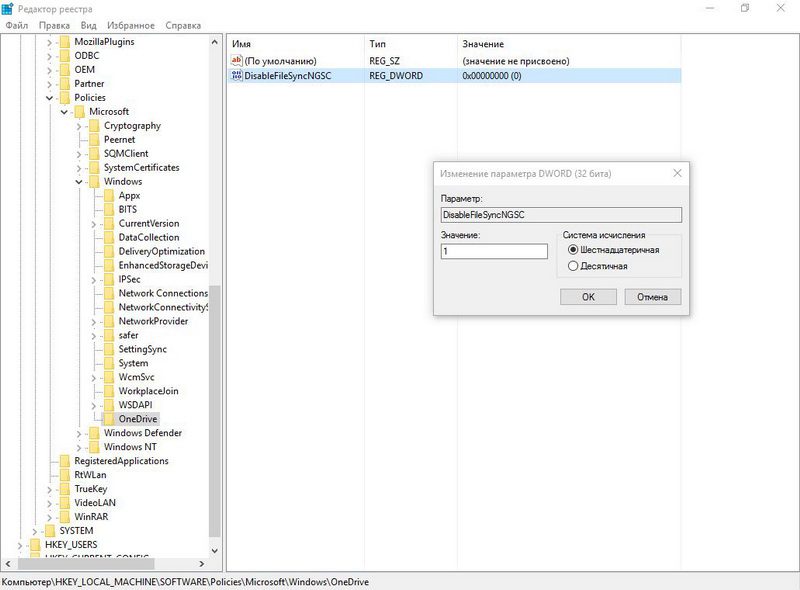
Task: Select the Десятичная radio option
Action: (x=573, y=266)
